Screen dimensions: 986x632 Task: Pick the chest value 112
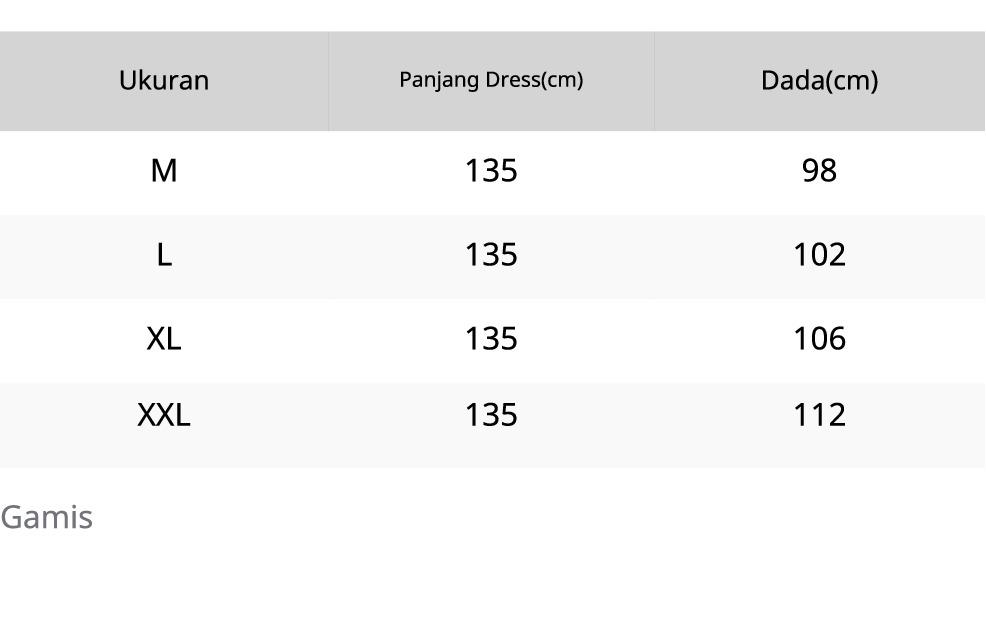[x=819, y=414]
